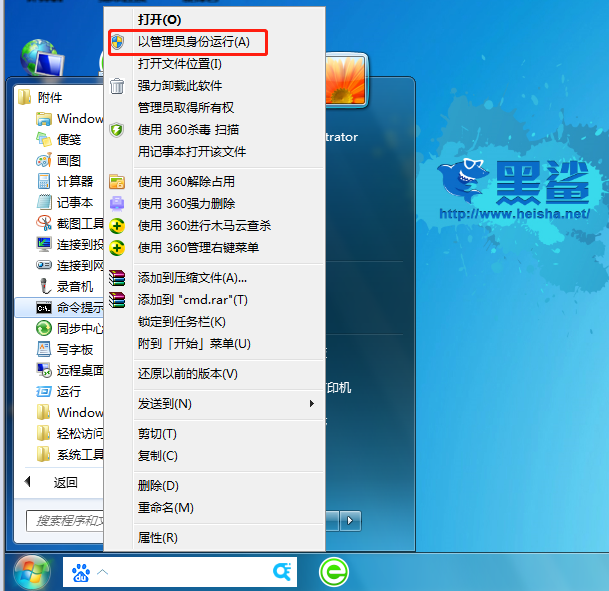Image resolution: width=609 pixels, height=591 pixels.
Task: Click WinRAR icon beside 添加到压缩文件
Action: 117,278
